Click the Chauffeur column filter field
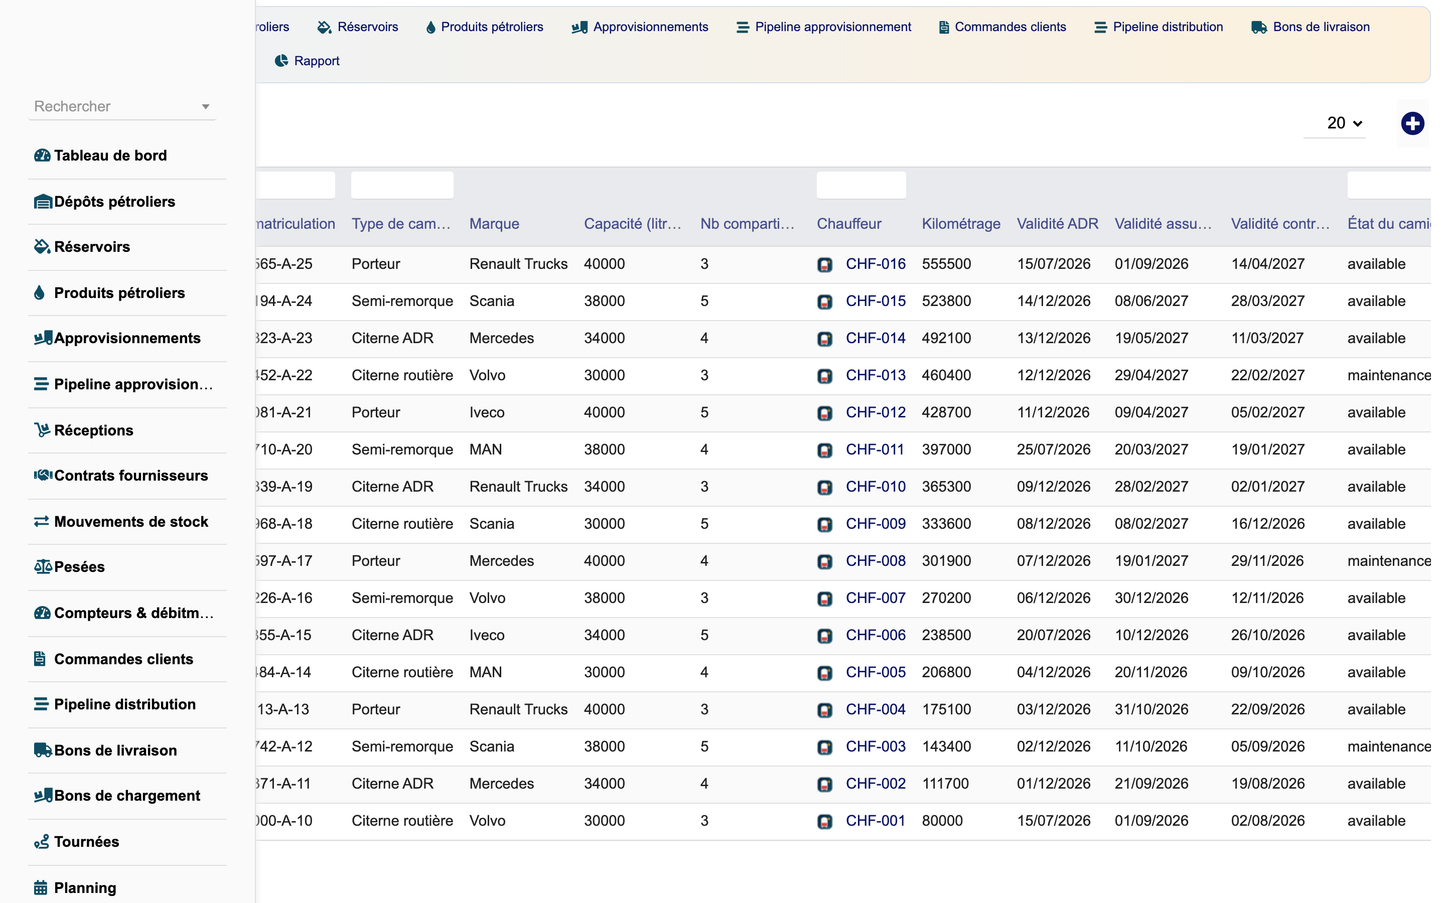Screen dimensions: 1445x903 click(861, 185)
